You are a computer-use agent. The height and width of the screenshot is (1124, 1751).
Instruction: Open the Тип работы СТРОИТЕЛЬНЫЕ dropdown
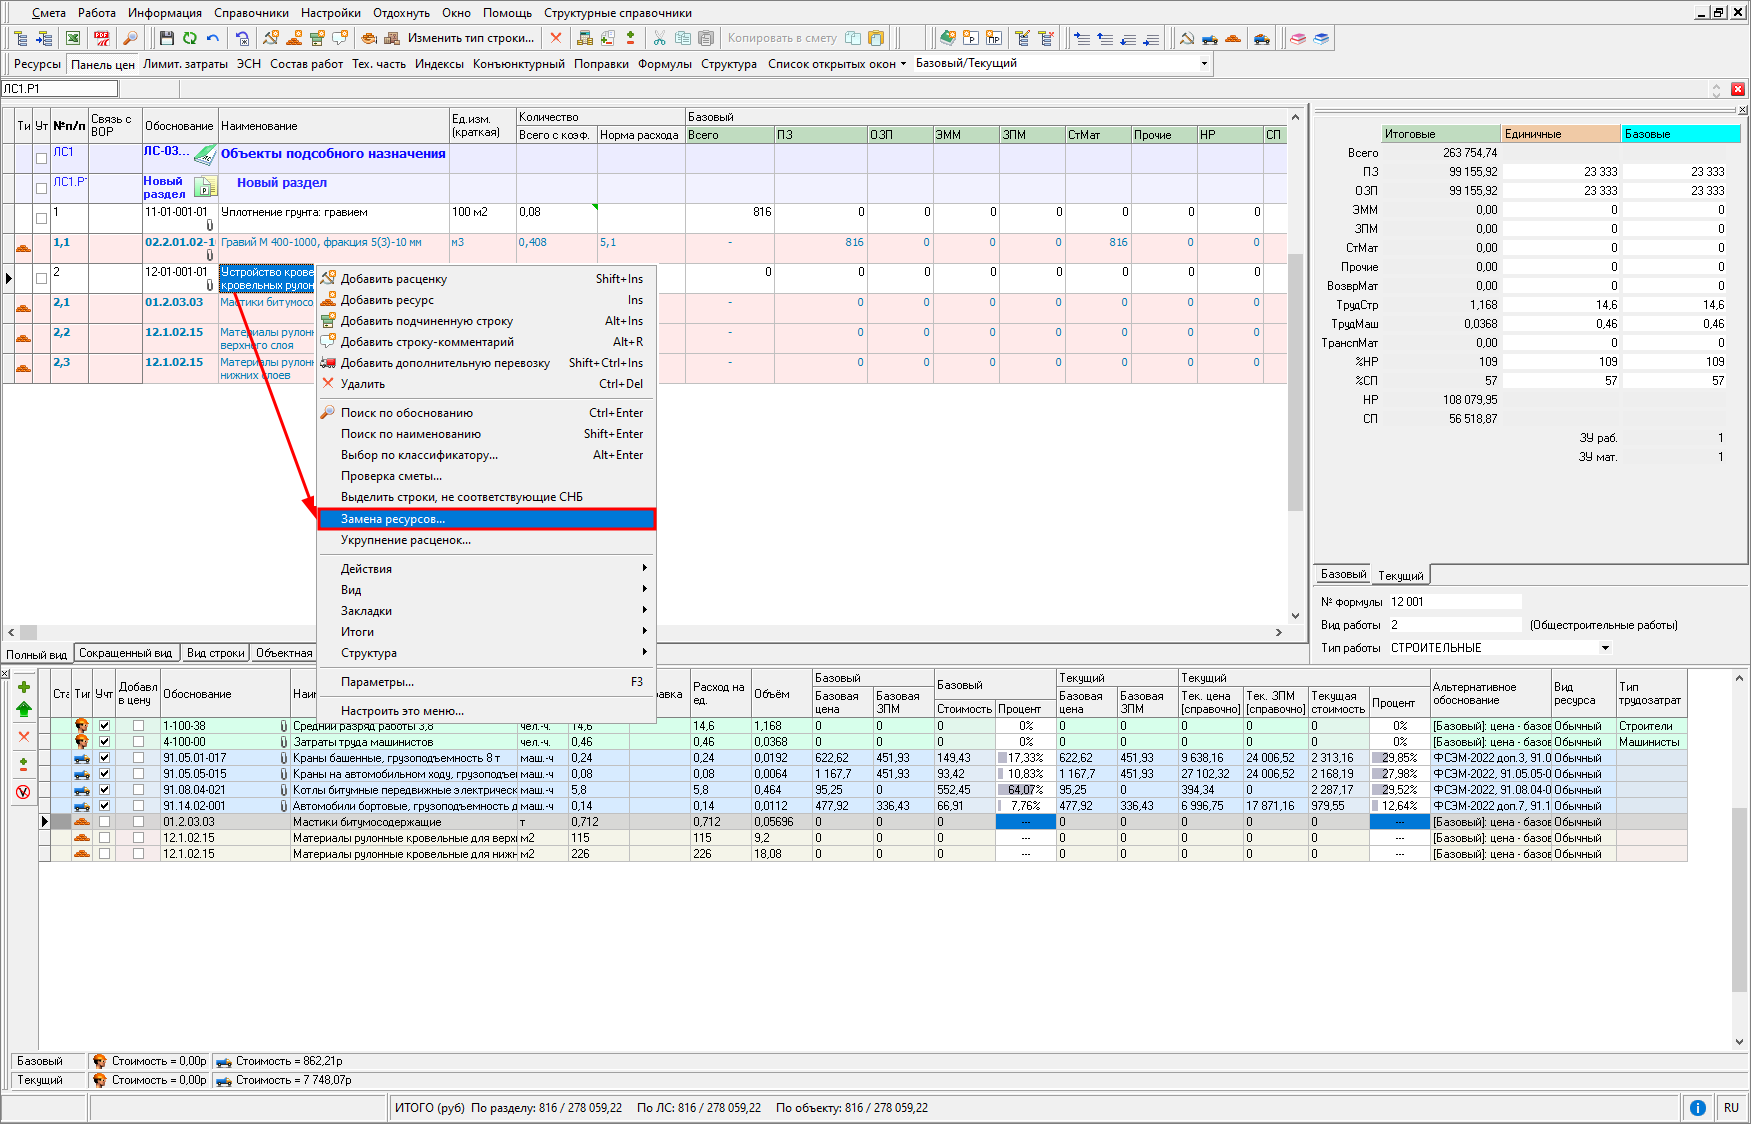(x=1605, y=648)
